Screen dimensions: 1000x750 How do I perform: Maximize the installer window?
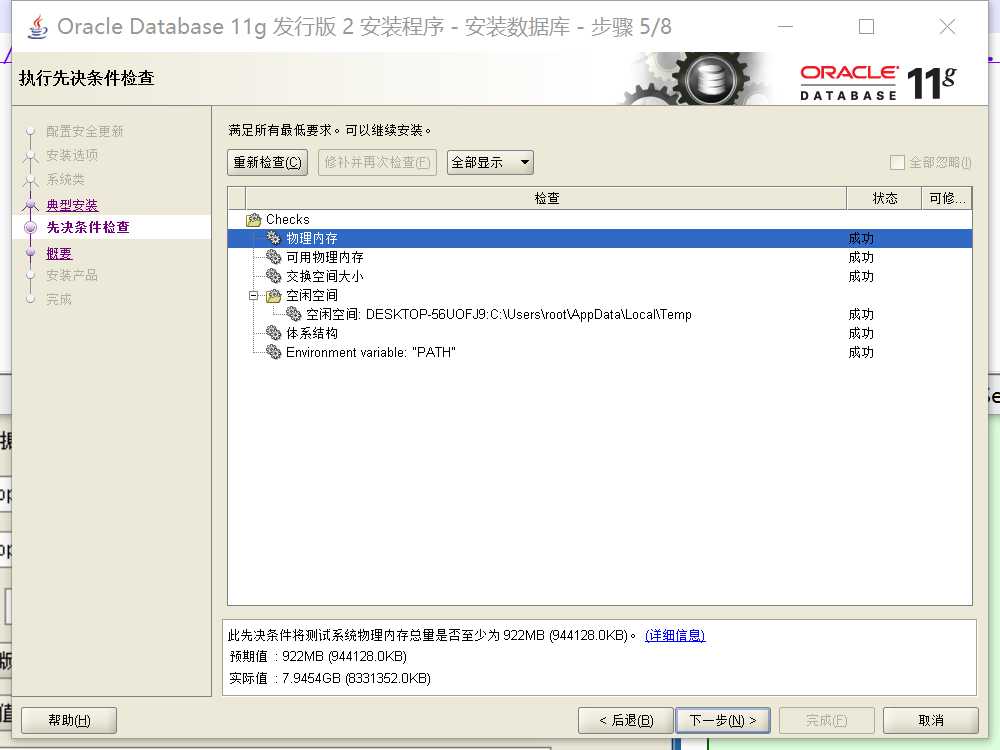(866, 27)
